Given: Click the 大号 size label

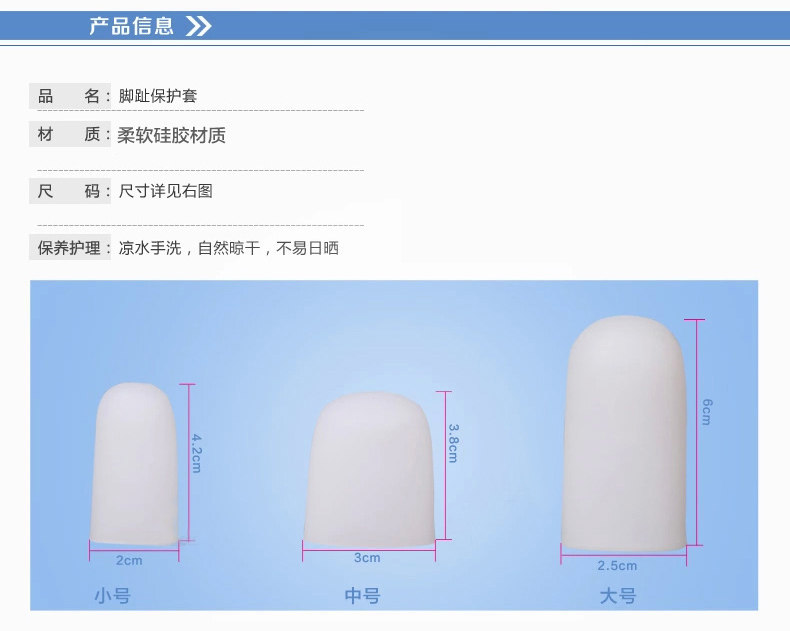Looking at the screenshot, I should pyautogui.click(x=618, y=596).
